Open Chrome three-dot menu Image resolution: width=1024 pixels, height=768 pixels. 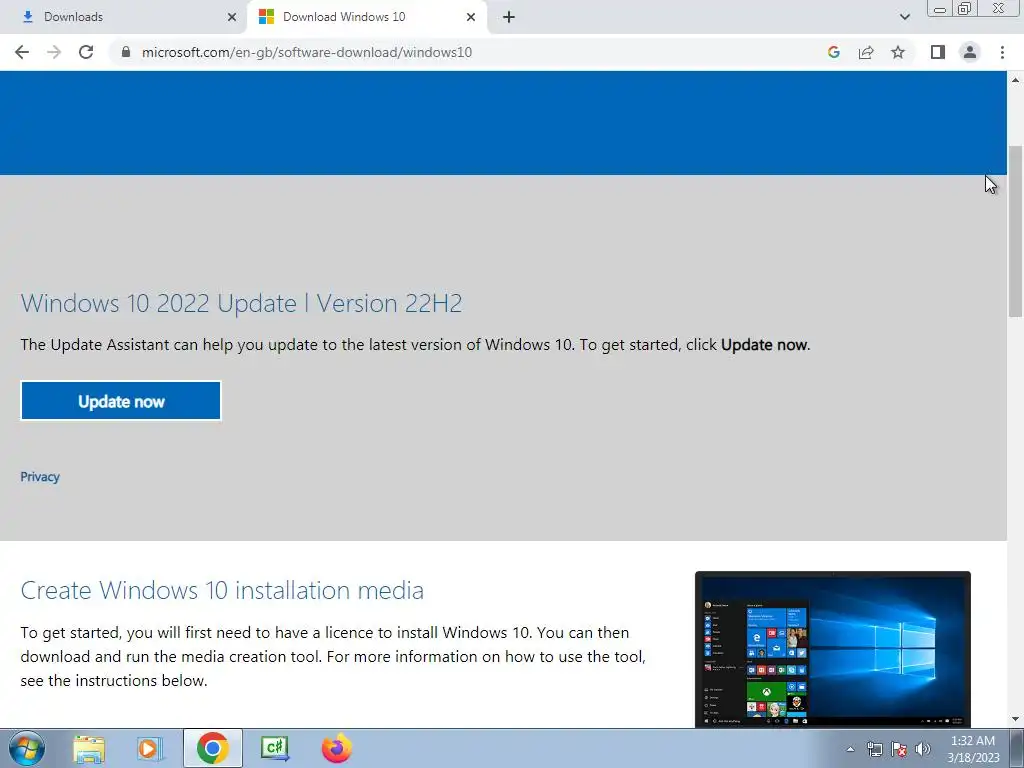tap(1002, 52)
